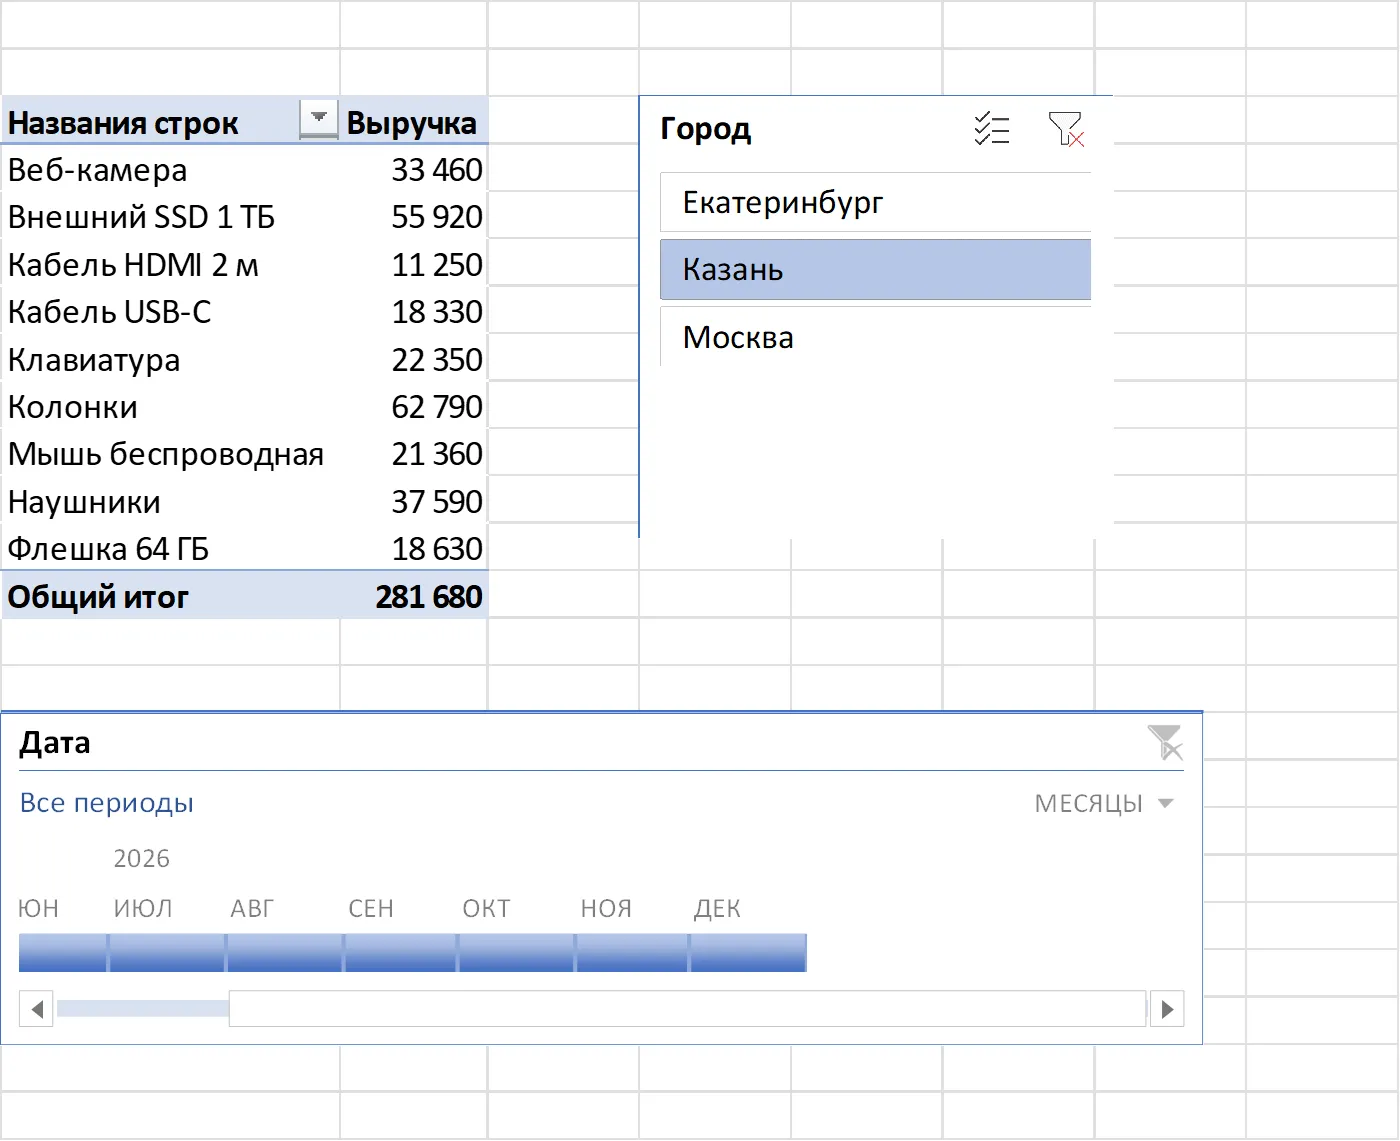Click the timeline horizontal scrollbar thumb

pos(687,1009)
